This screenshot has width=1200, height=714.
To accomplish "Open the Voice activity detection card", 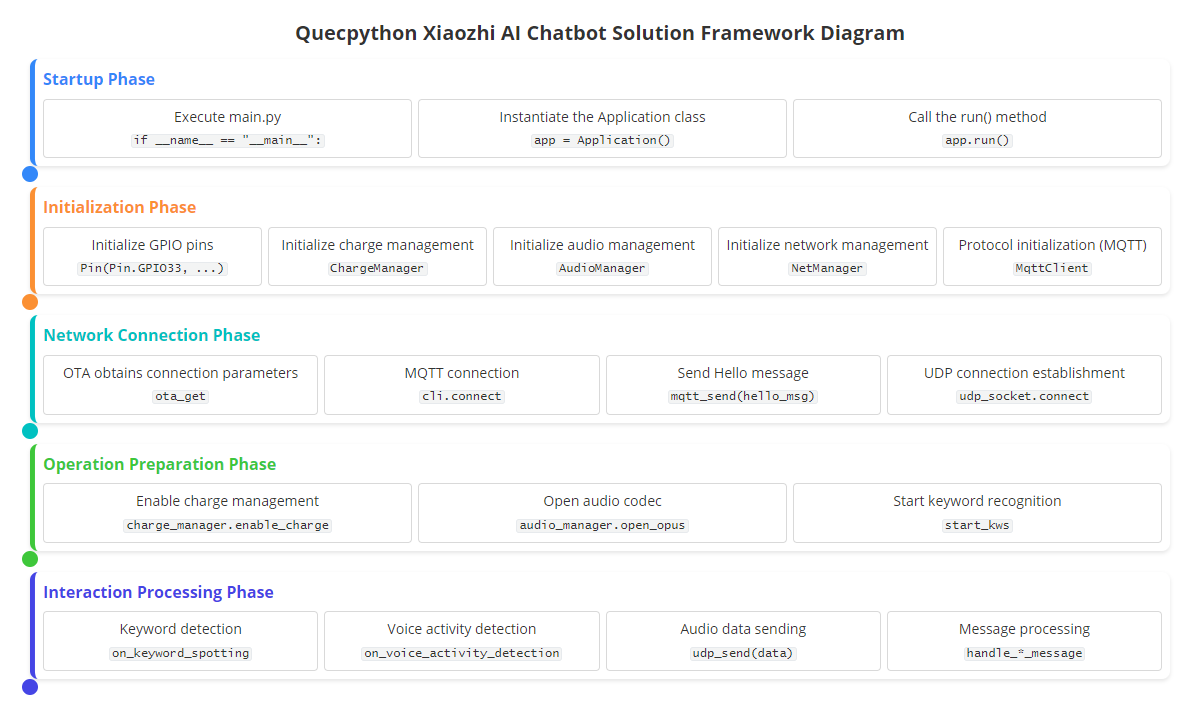I will (462, 641).
